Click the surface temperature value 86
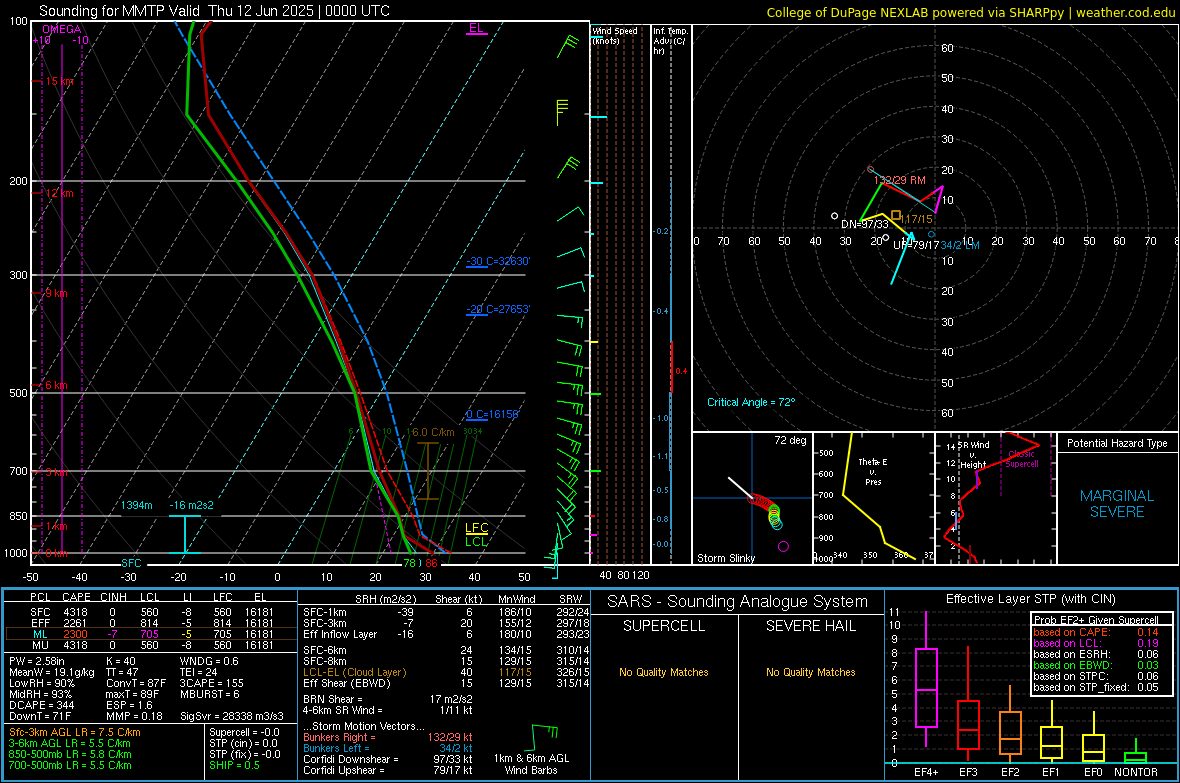 (431, 563)
